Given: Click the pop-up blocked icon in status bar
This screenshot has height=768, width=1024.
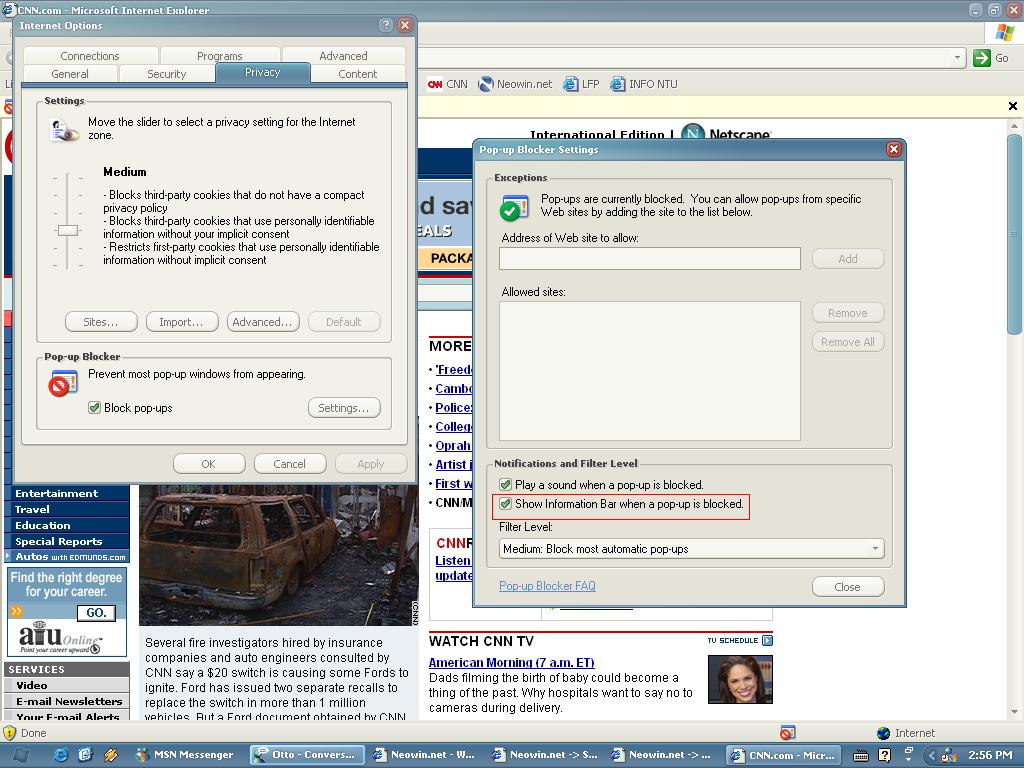Looking at the screenshot, I should [788, 733].
